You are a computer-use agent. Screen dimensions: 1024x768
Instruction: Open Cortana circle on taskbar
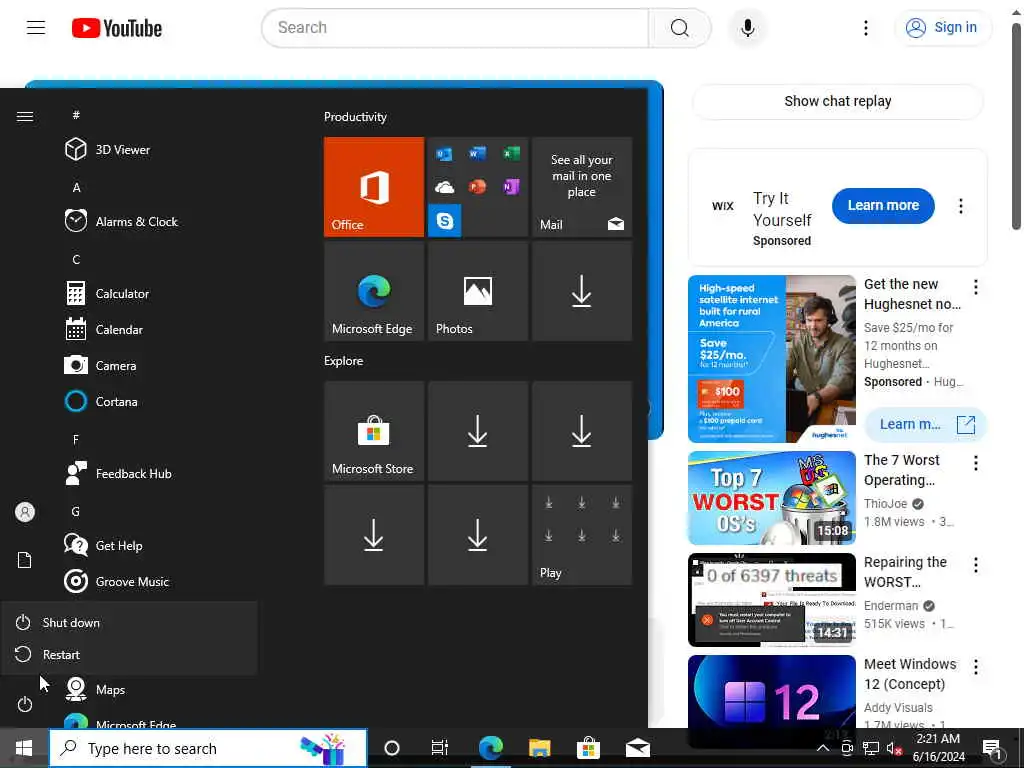[x=392, y=748]
